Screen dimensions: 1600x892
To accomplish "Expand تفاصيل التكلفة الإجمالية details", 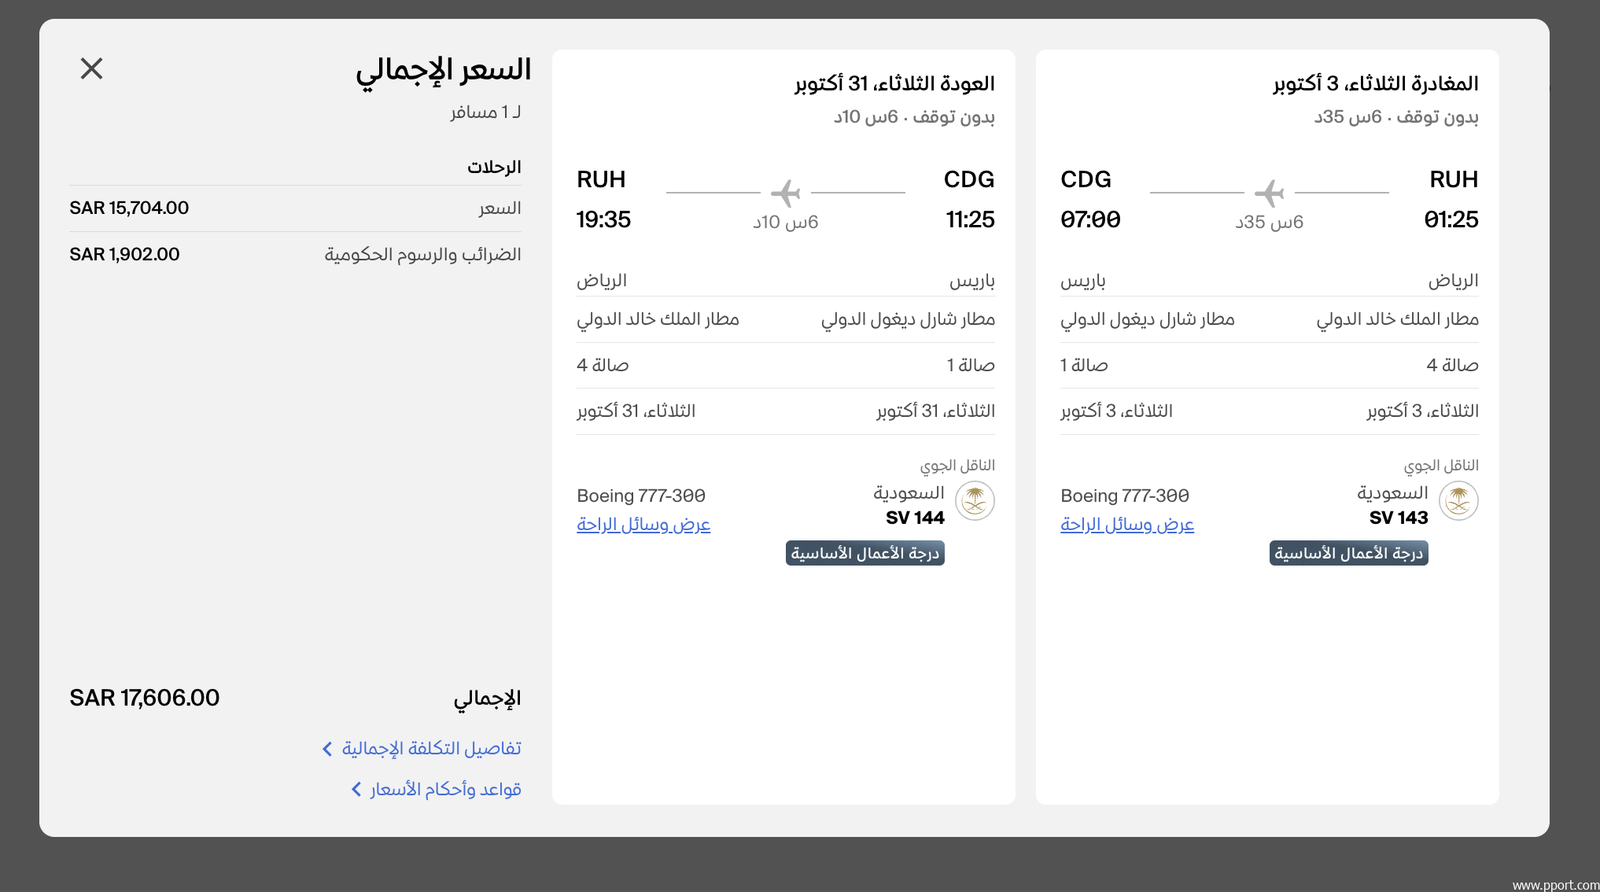I will [431, 749].
